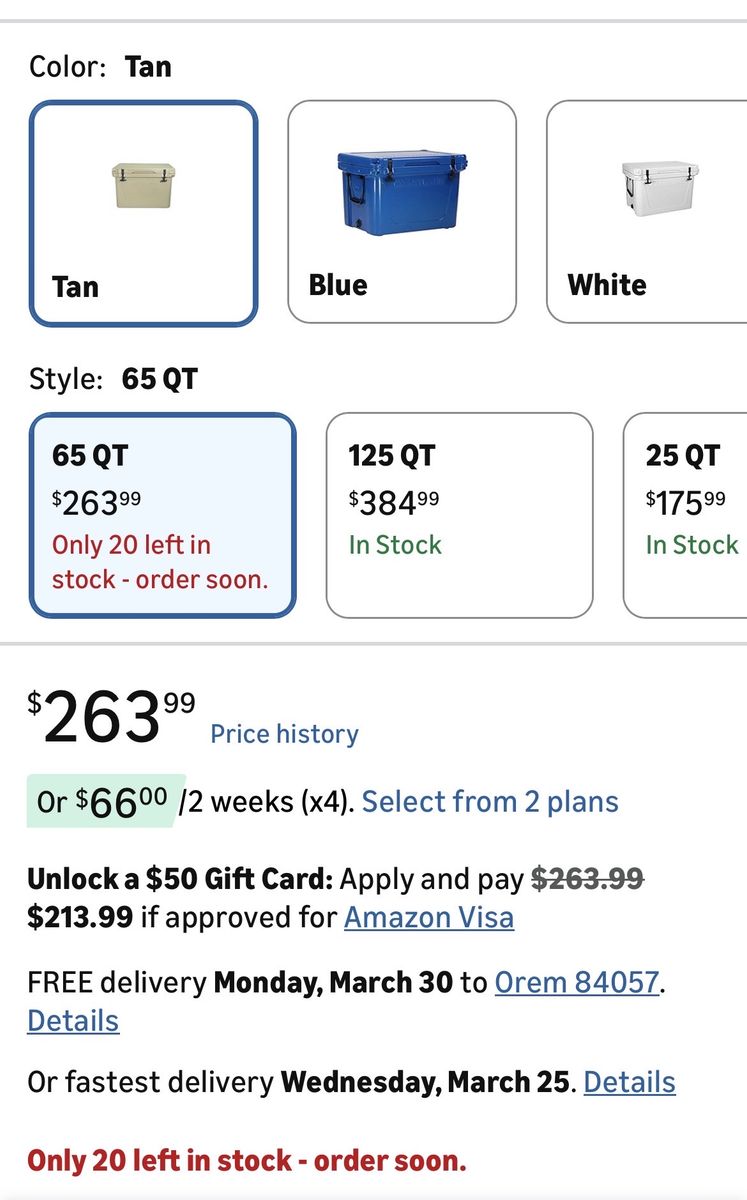This screenshot has height=1200, width=747.
Task: Tap the Unlock a $50 Gift Card text
Action: click(x=179, y=879)
